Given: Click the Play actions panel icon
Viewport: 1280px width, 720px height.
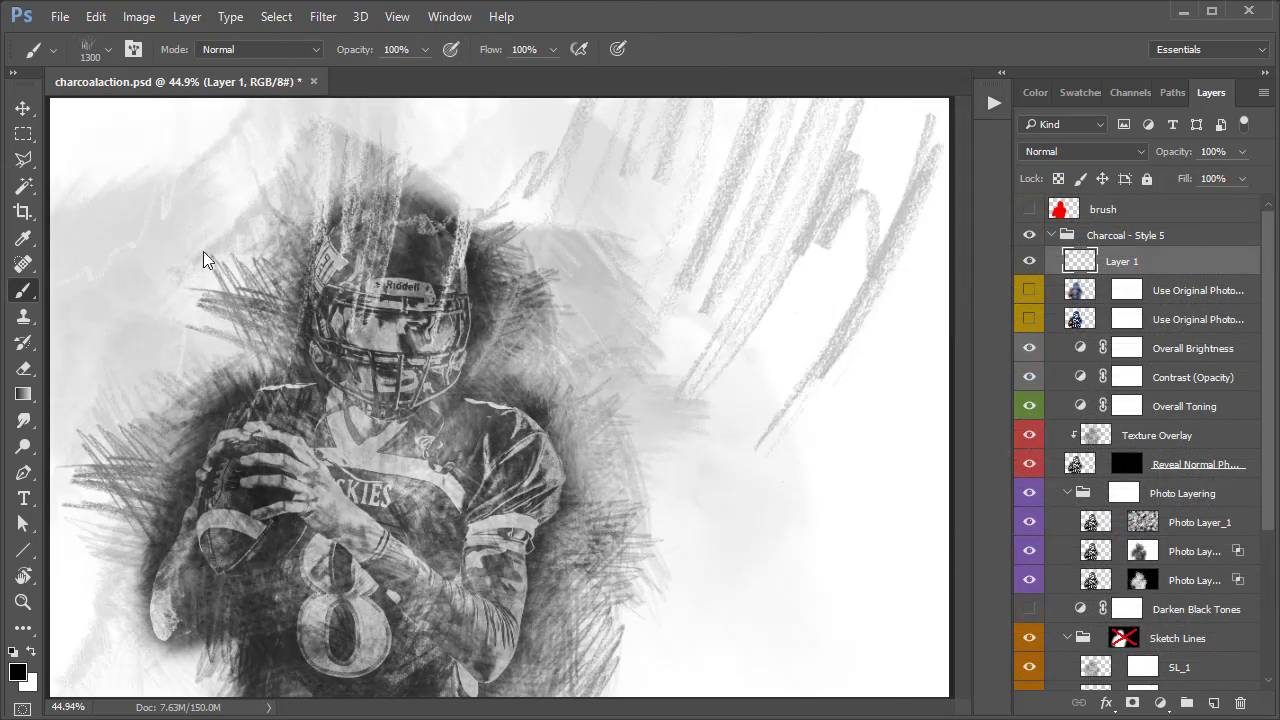Looking at the screenshot, I should 994,103.
